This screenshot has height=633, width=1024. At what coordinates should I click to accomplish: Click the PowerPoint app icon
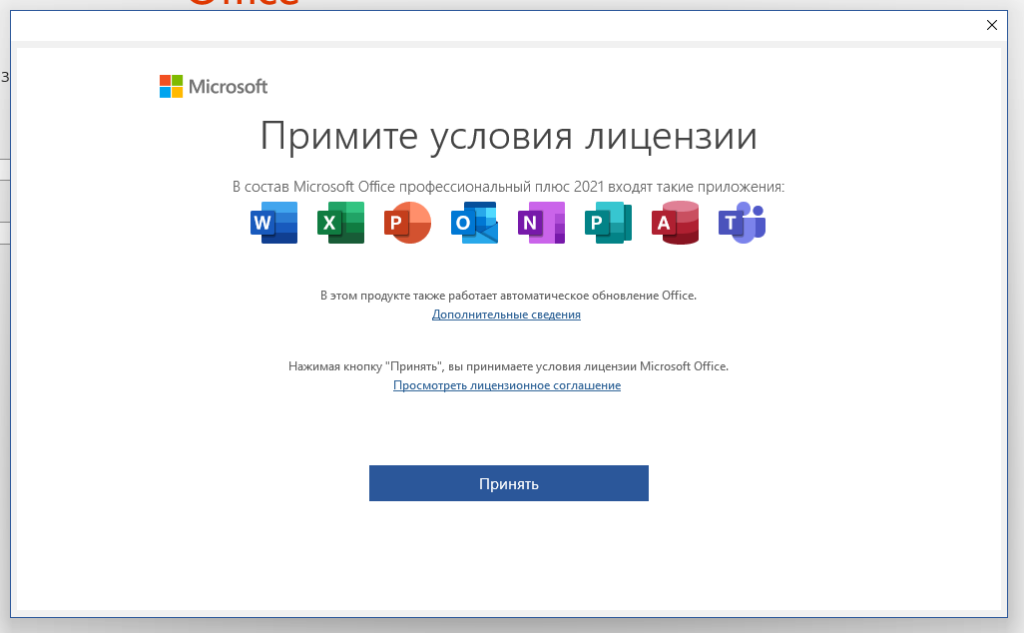408,223
